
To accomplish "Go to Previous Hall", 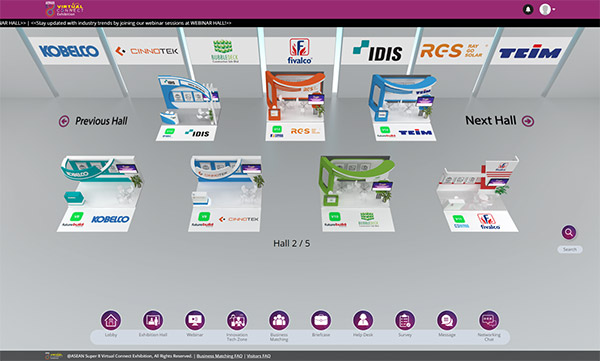I will pyautogui.click(x=93, y=121).
